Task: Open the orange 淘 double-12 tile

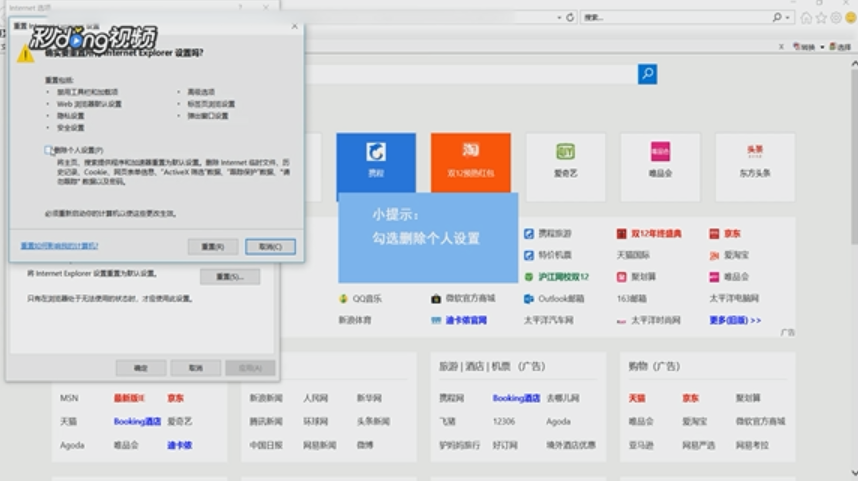Action: click(x=471, y=163)
